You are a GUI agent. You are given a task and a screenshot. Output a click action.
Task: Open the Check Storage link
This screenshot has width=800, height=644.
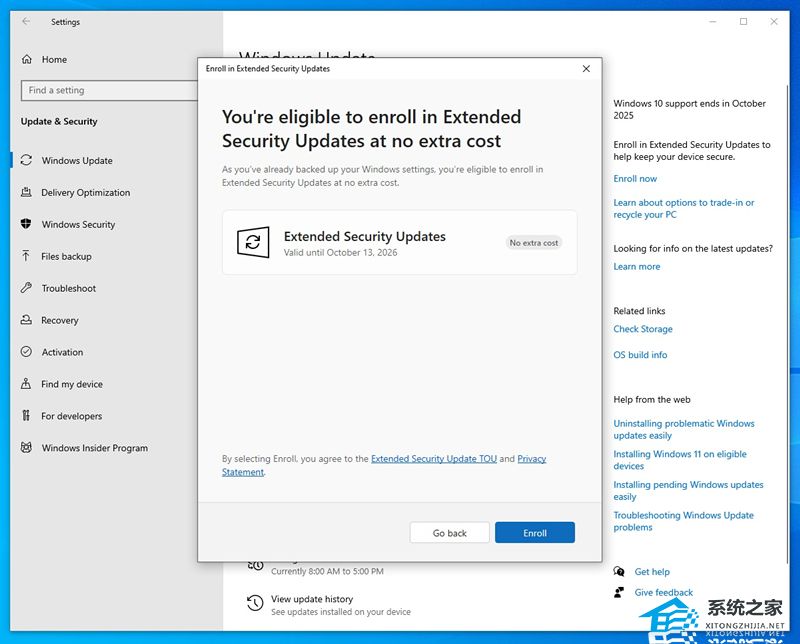643,329
